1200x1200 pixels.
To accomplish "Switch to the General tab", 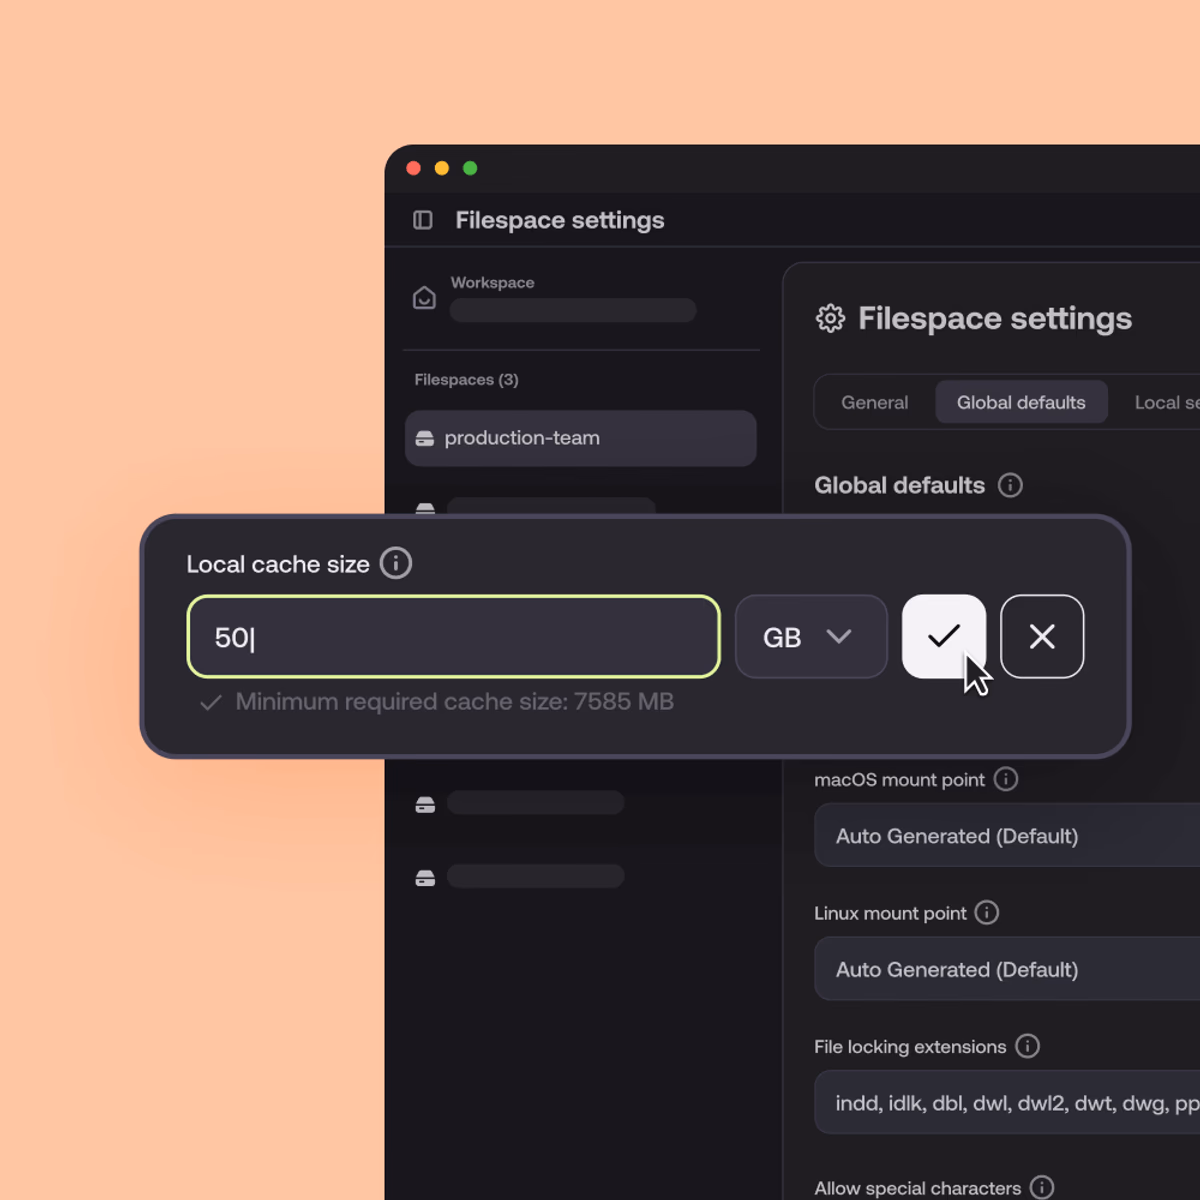I will point(874,402).
